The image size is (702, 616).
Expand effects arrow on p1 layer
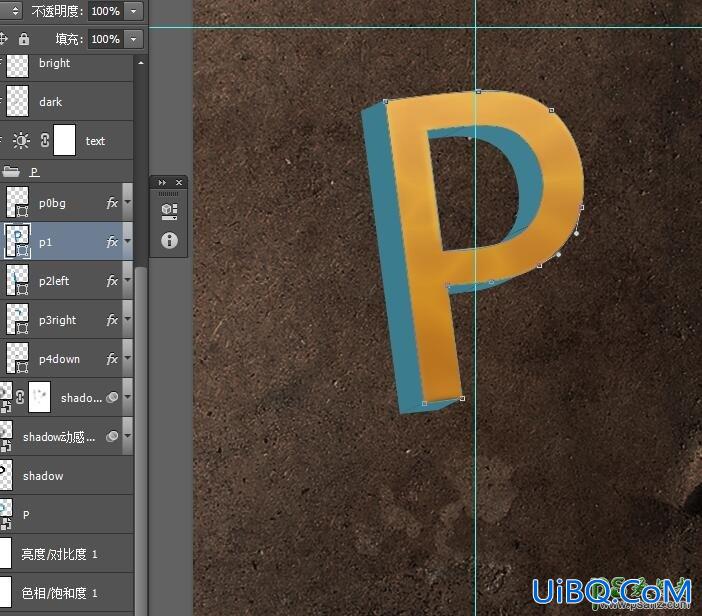[x=128, y=241]
